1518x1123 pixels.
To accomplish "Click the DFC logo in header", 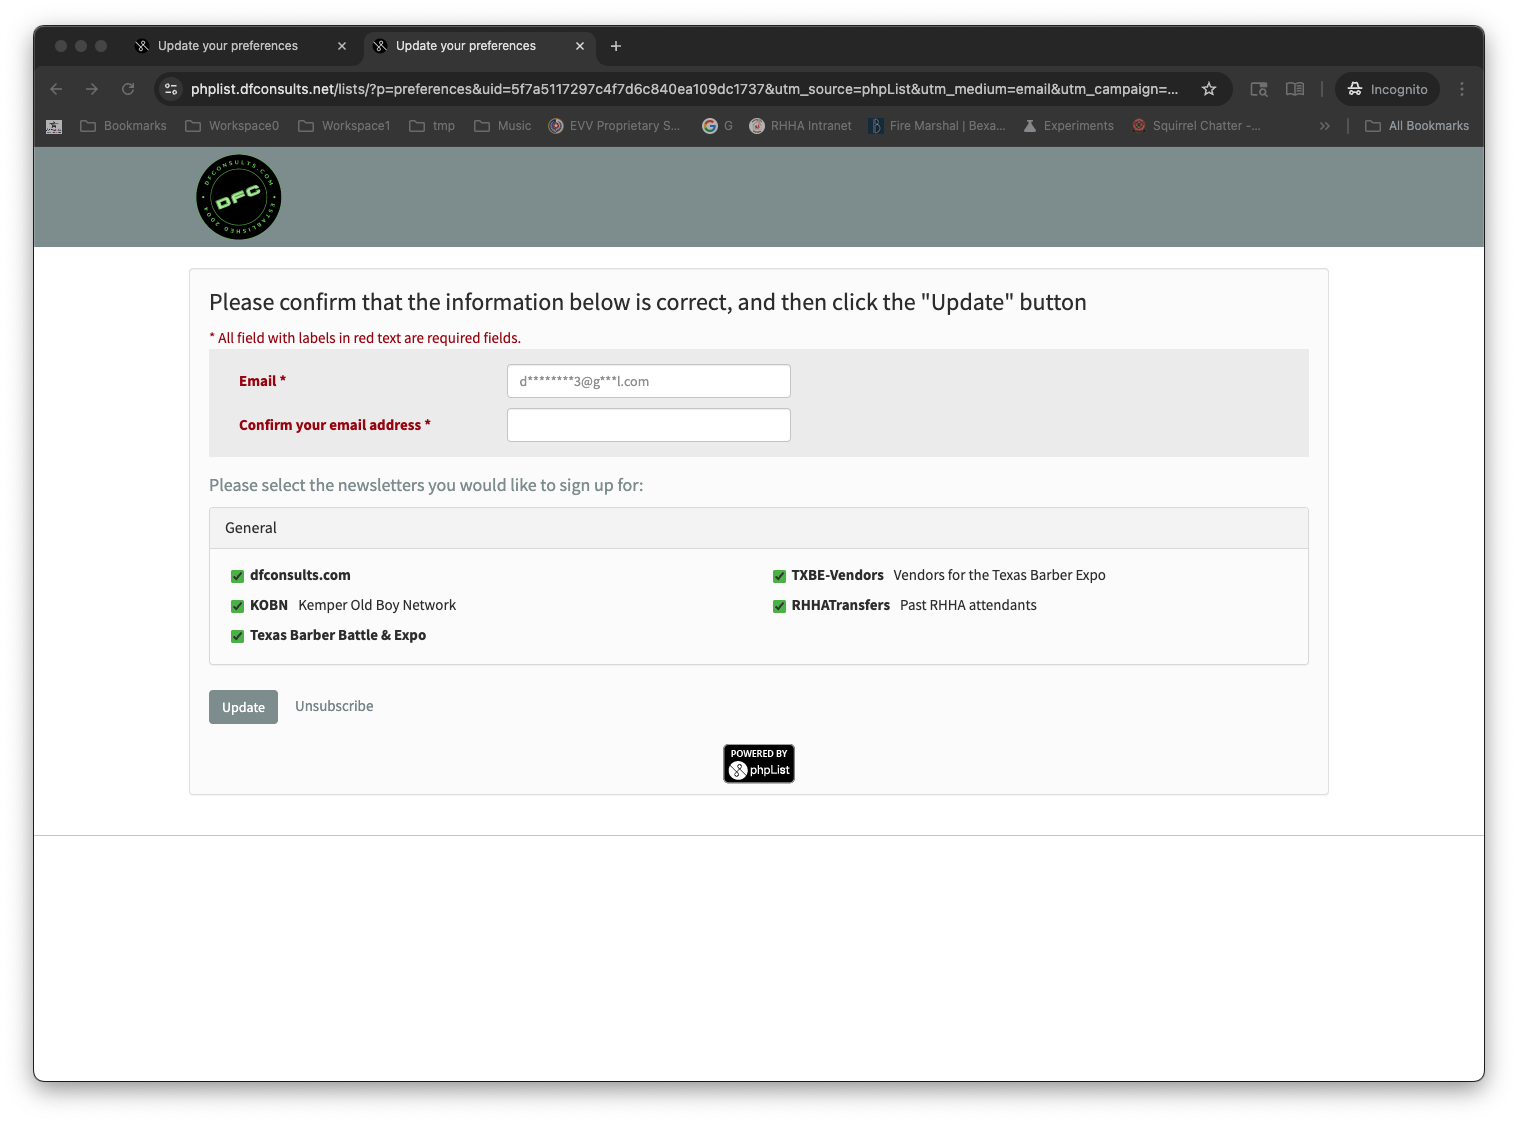I will (x=238, y=197).
